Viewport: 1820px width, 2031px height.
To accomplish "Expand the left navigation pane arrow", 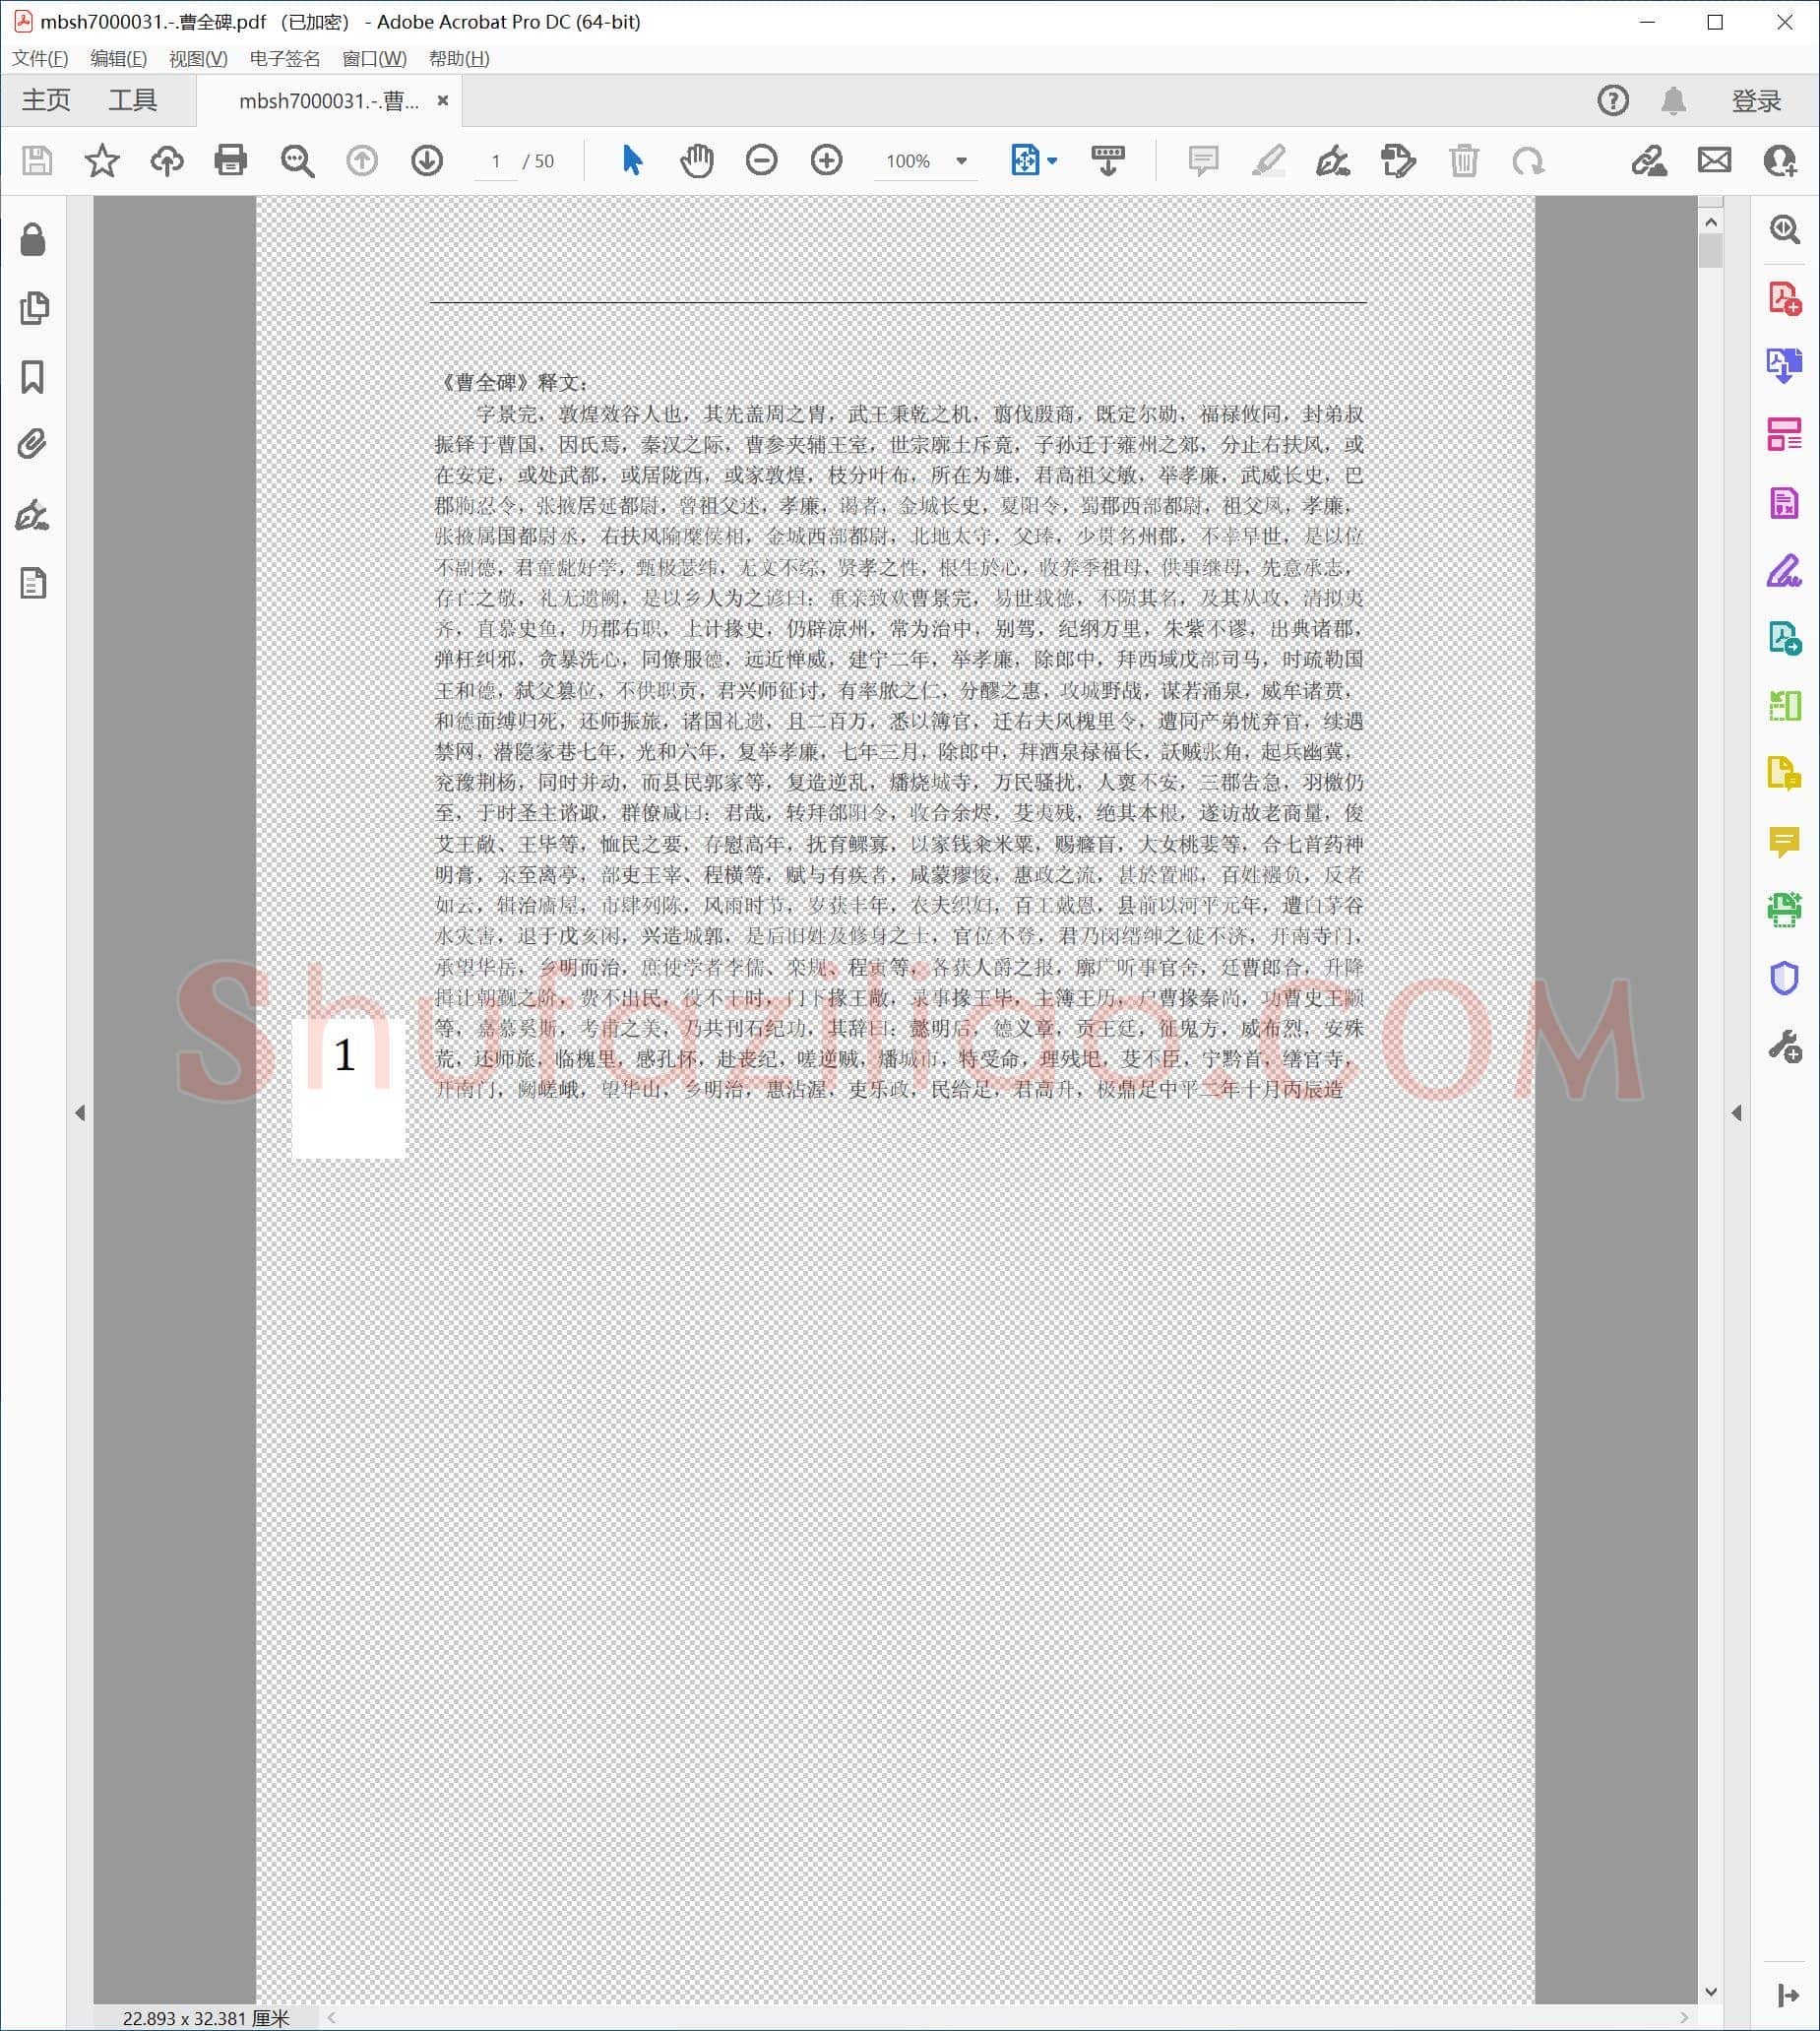I will coord(80,1113).
